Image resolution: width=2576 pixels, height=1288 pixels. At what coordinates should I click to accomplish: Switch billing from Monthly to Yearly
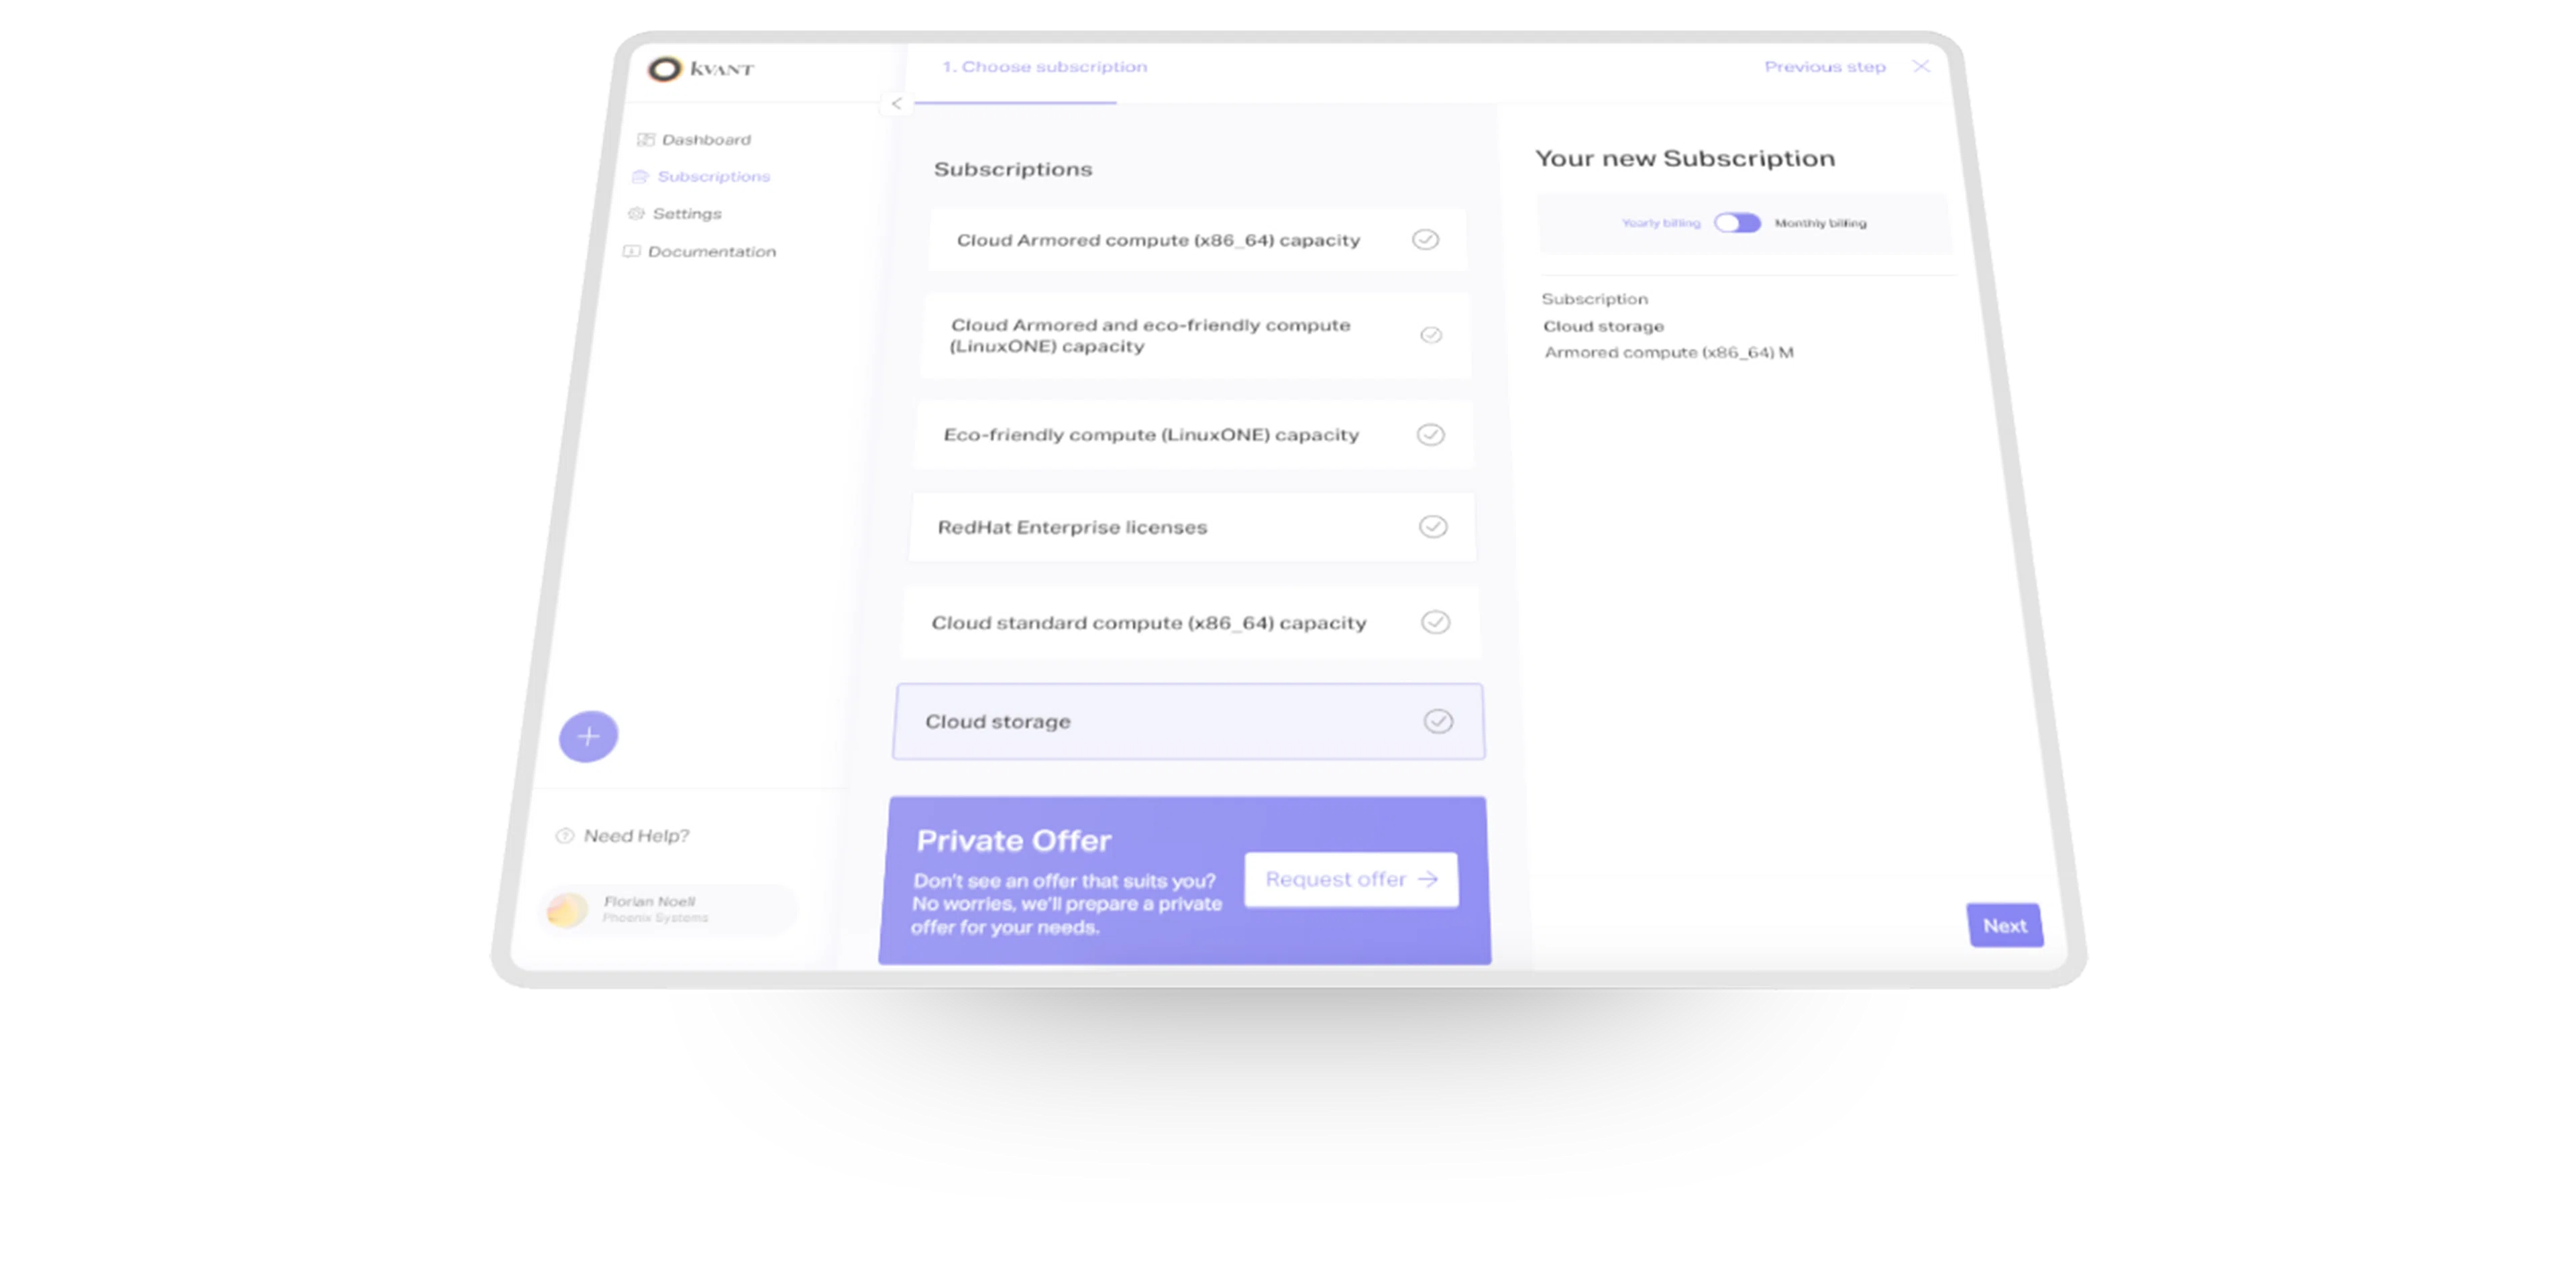(1737, 223)
